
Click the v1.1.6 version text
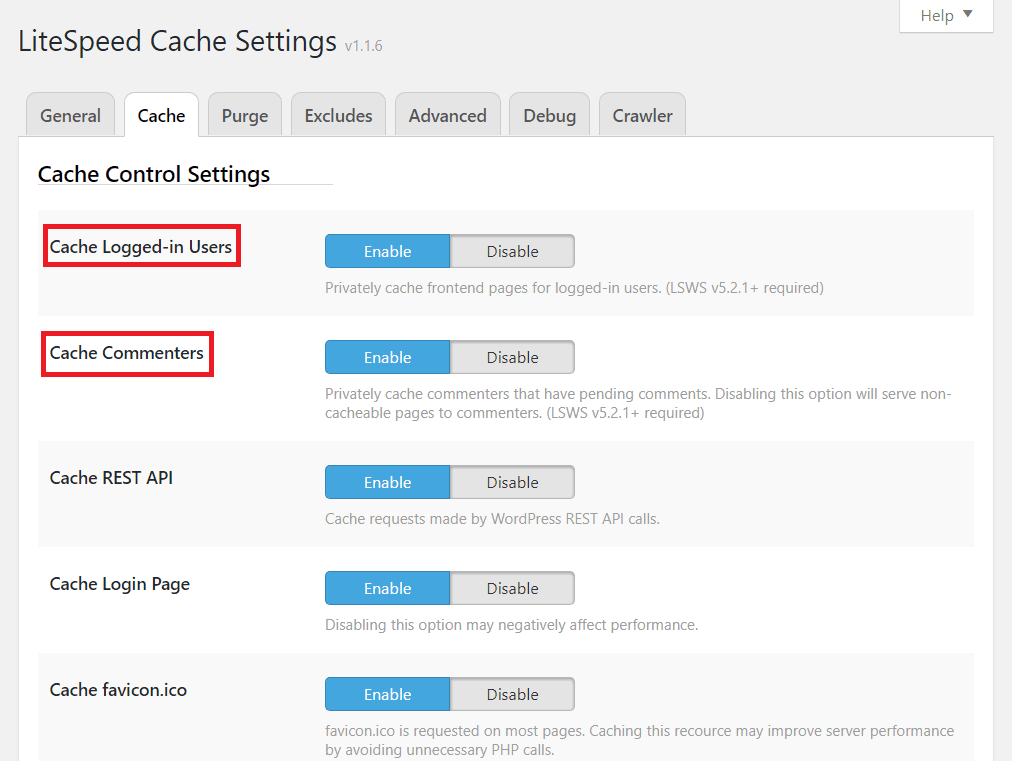pos(363,46)
